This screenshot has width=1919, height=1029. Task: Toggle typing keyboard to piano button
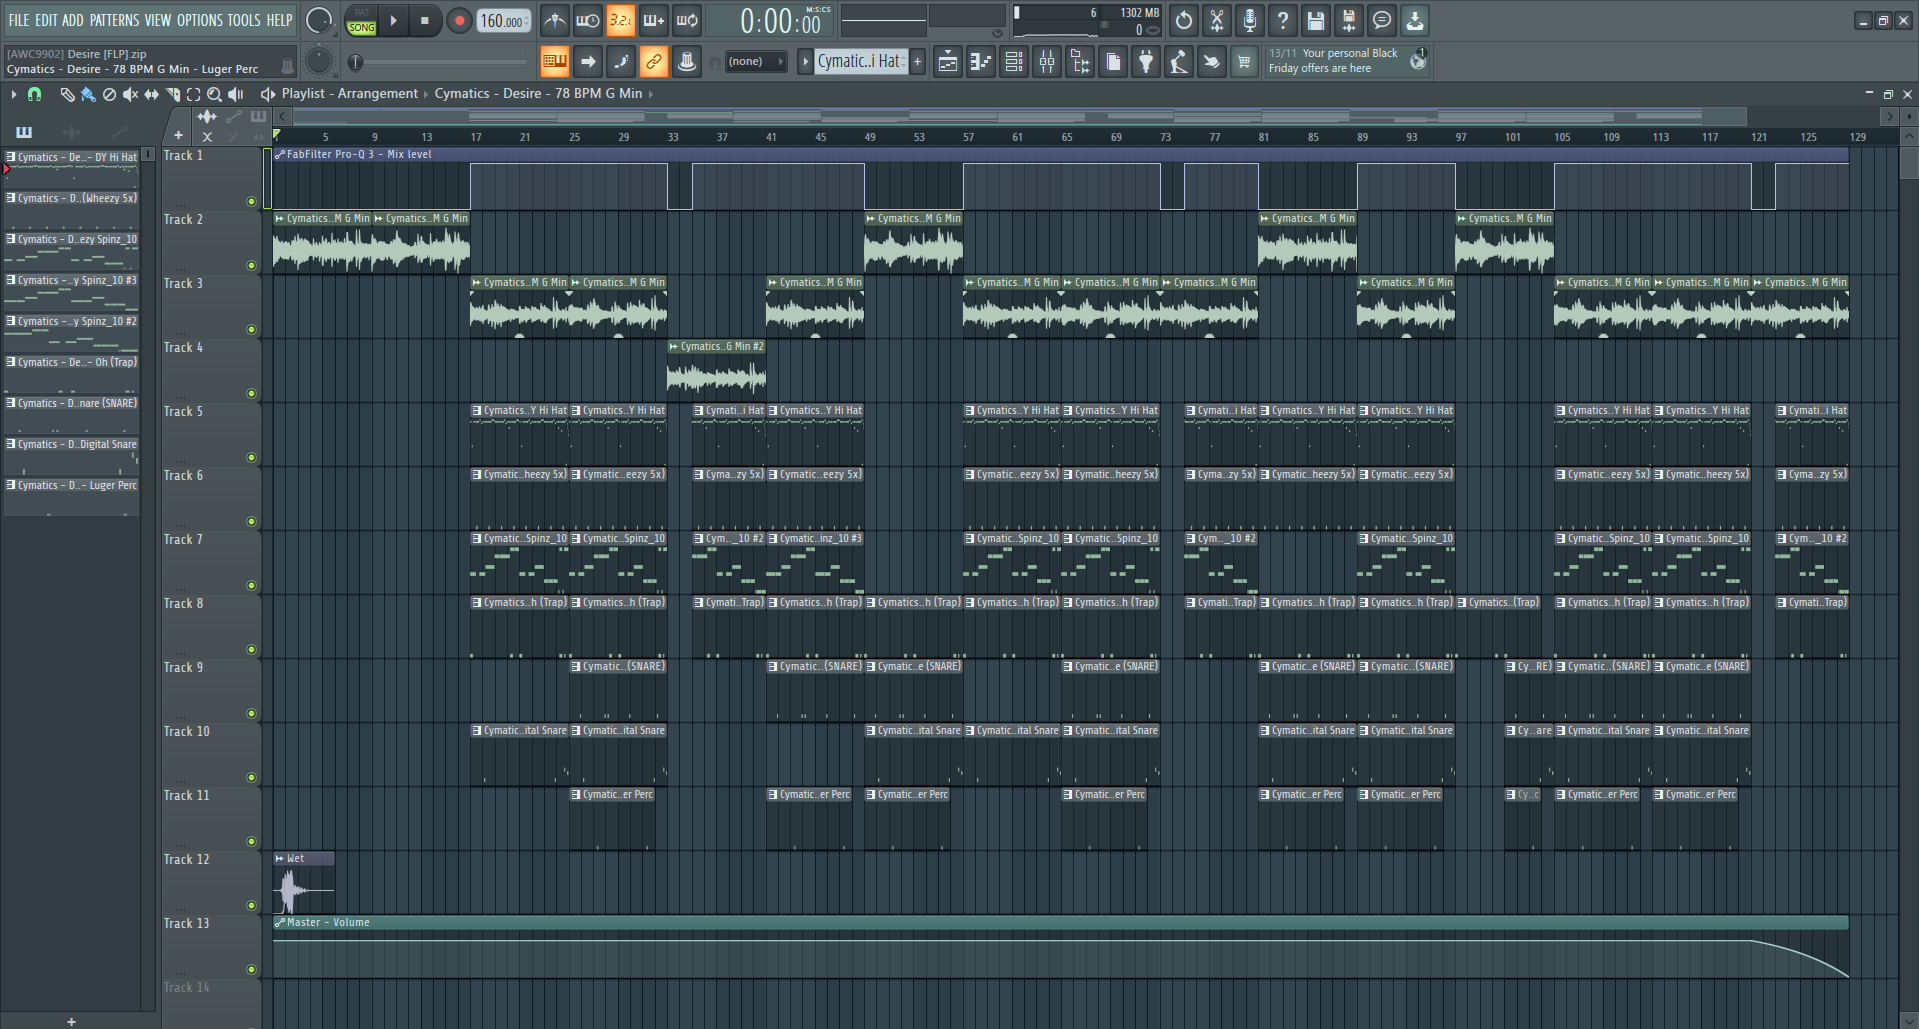coord(554,62)
